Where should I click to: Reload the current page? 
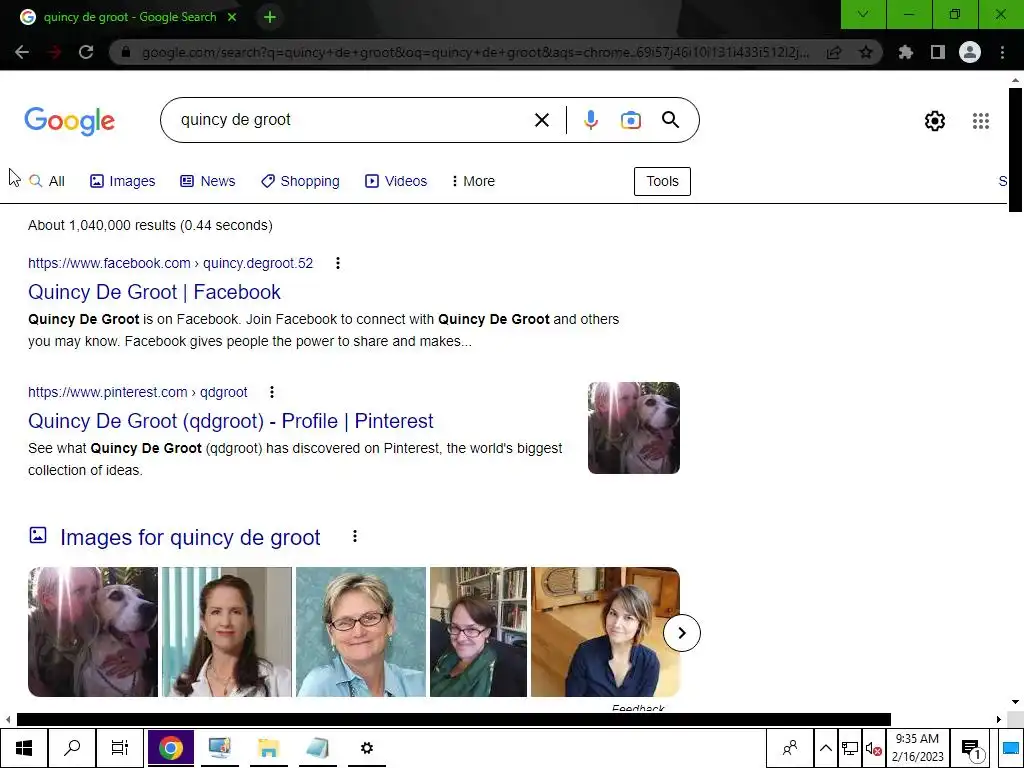tap(86, 52)
